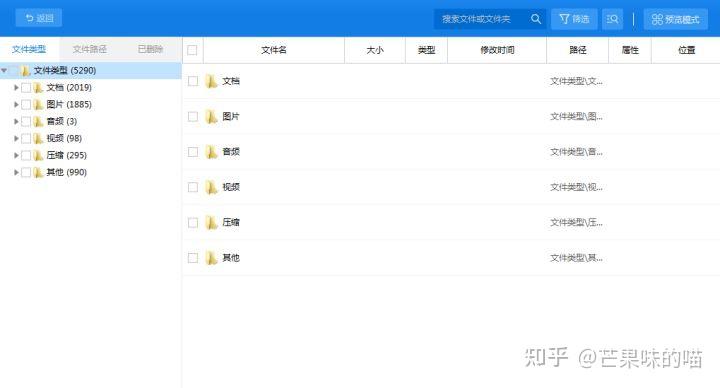Screen dimensions: 720x388
Task: Click the 文档 file name in list
Action: click(231, 81)
